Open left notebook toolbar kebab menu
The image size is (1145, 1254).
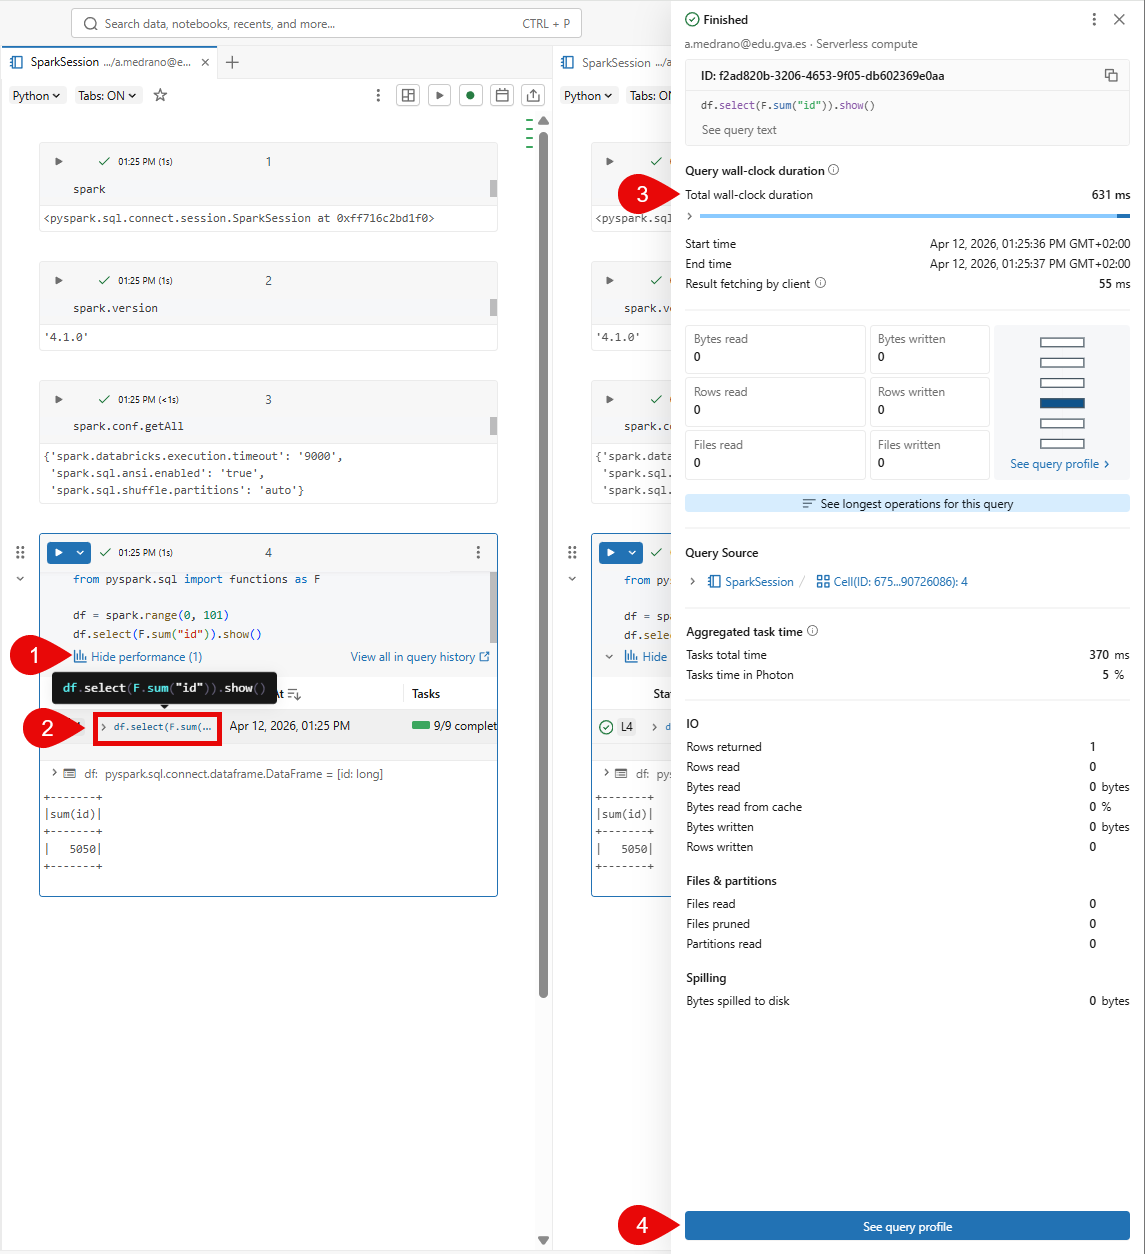pyautogui.click(x=378, y=95)
